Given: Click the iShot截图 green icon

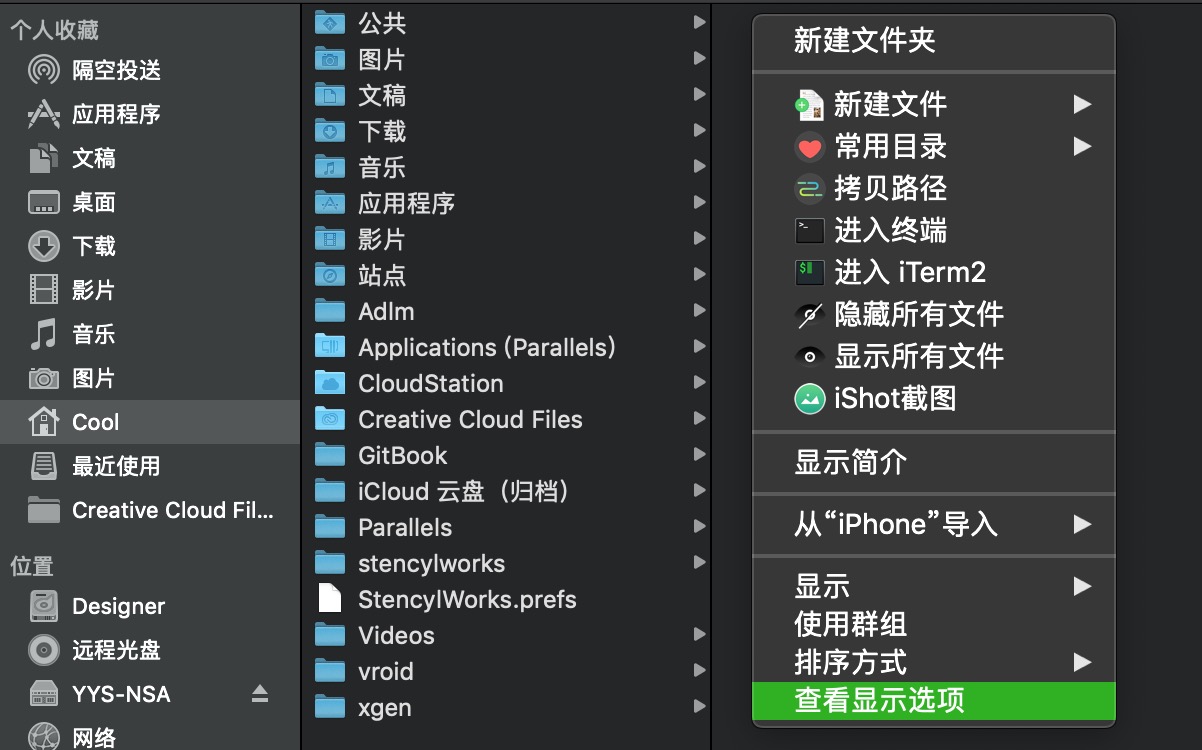Looking at the screenshot, I should tap(809, 398).
